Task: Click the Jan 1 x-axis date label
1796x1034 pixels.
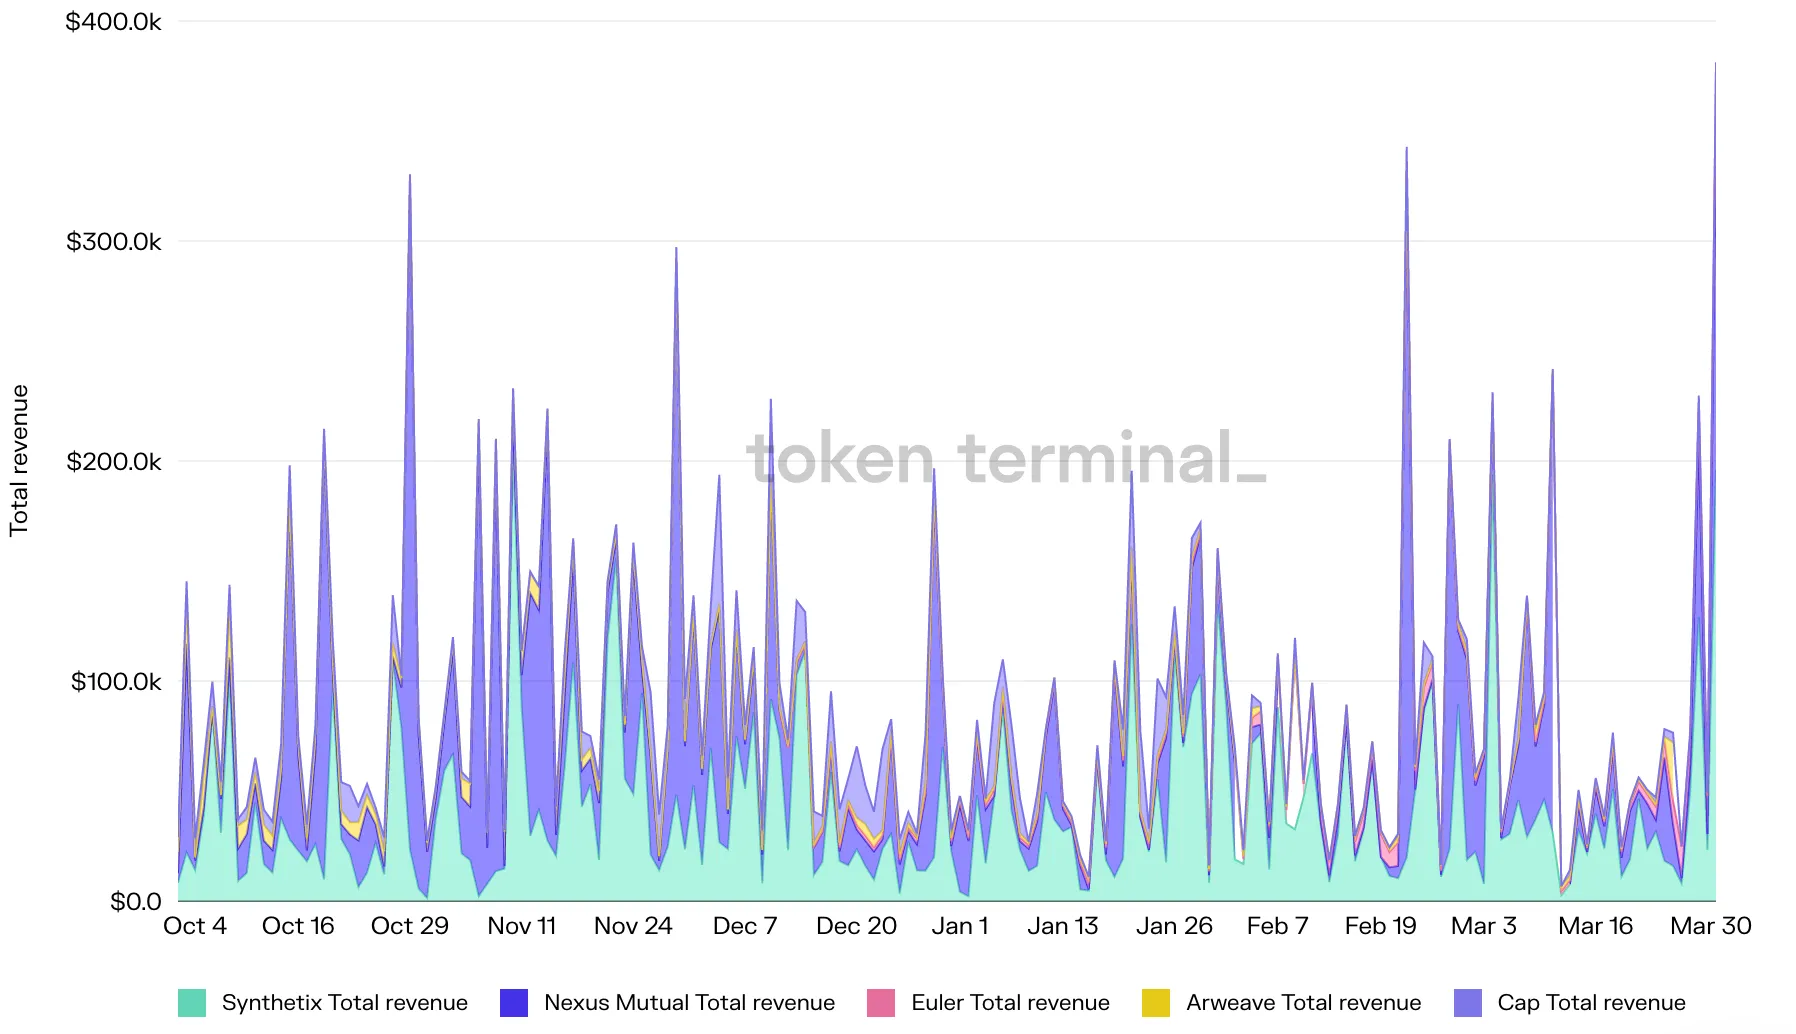Action: [x=960, y=926]
